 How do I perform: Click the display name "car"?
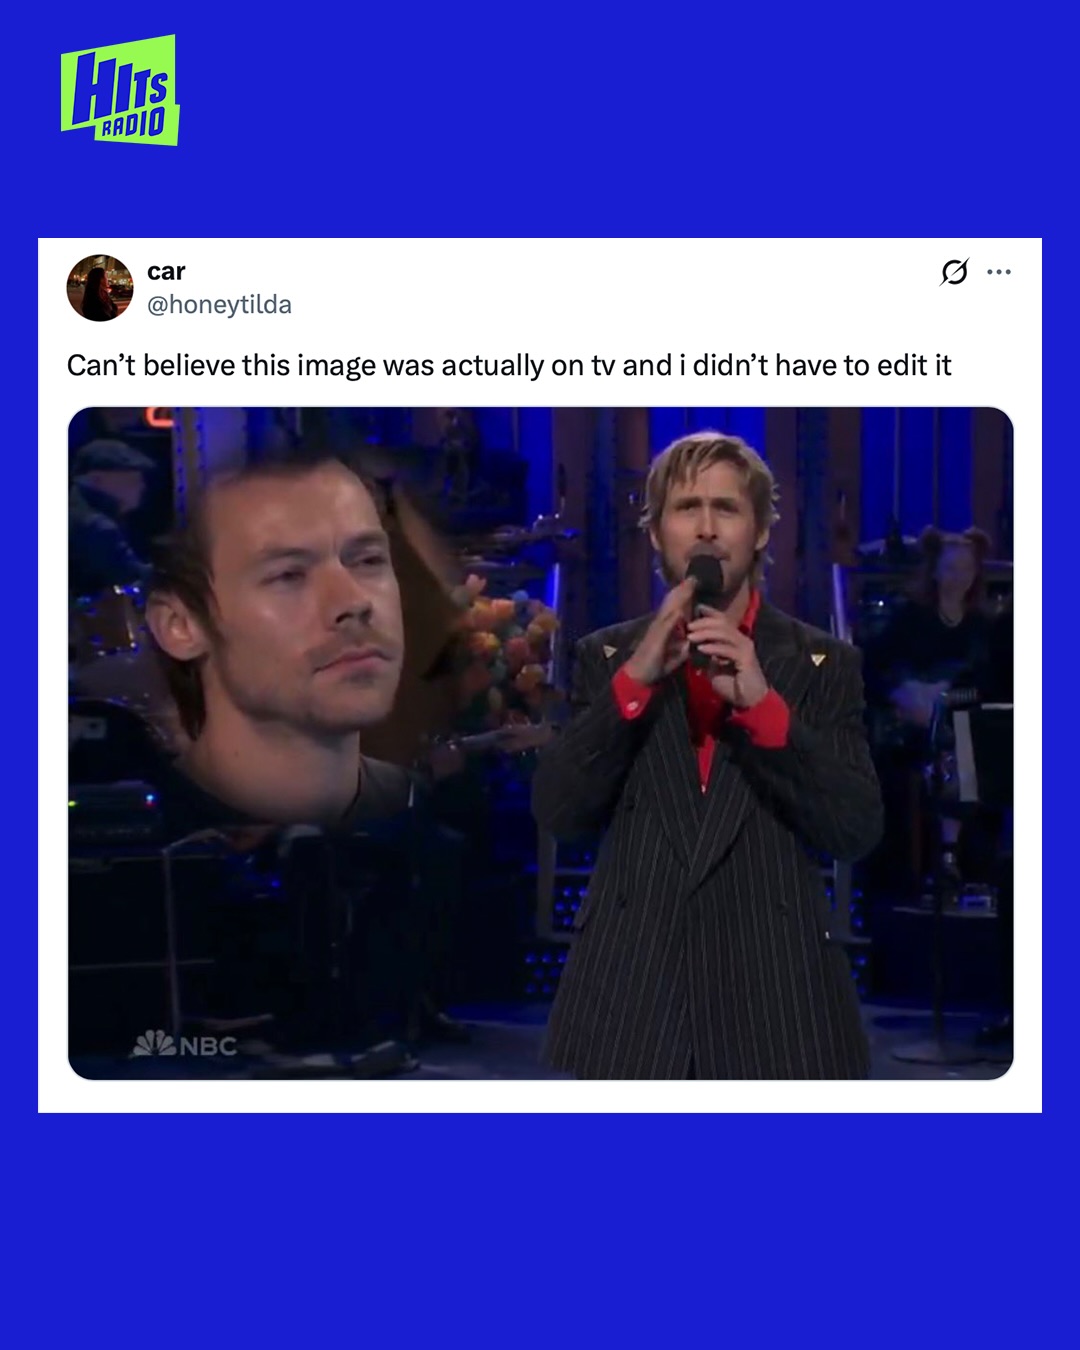(166, 272)
